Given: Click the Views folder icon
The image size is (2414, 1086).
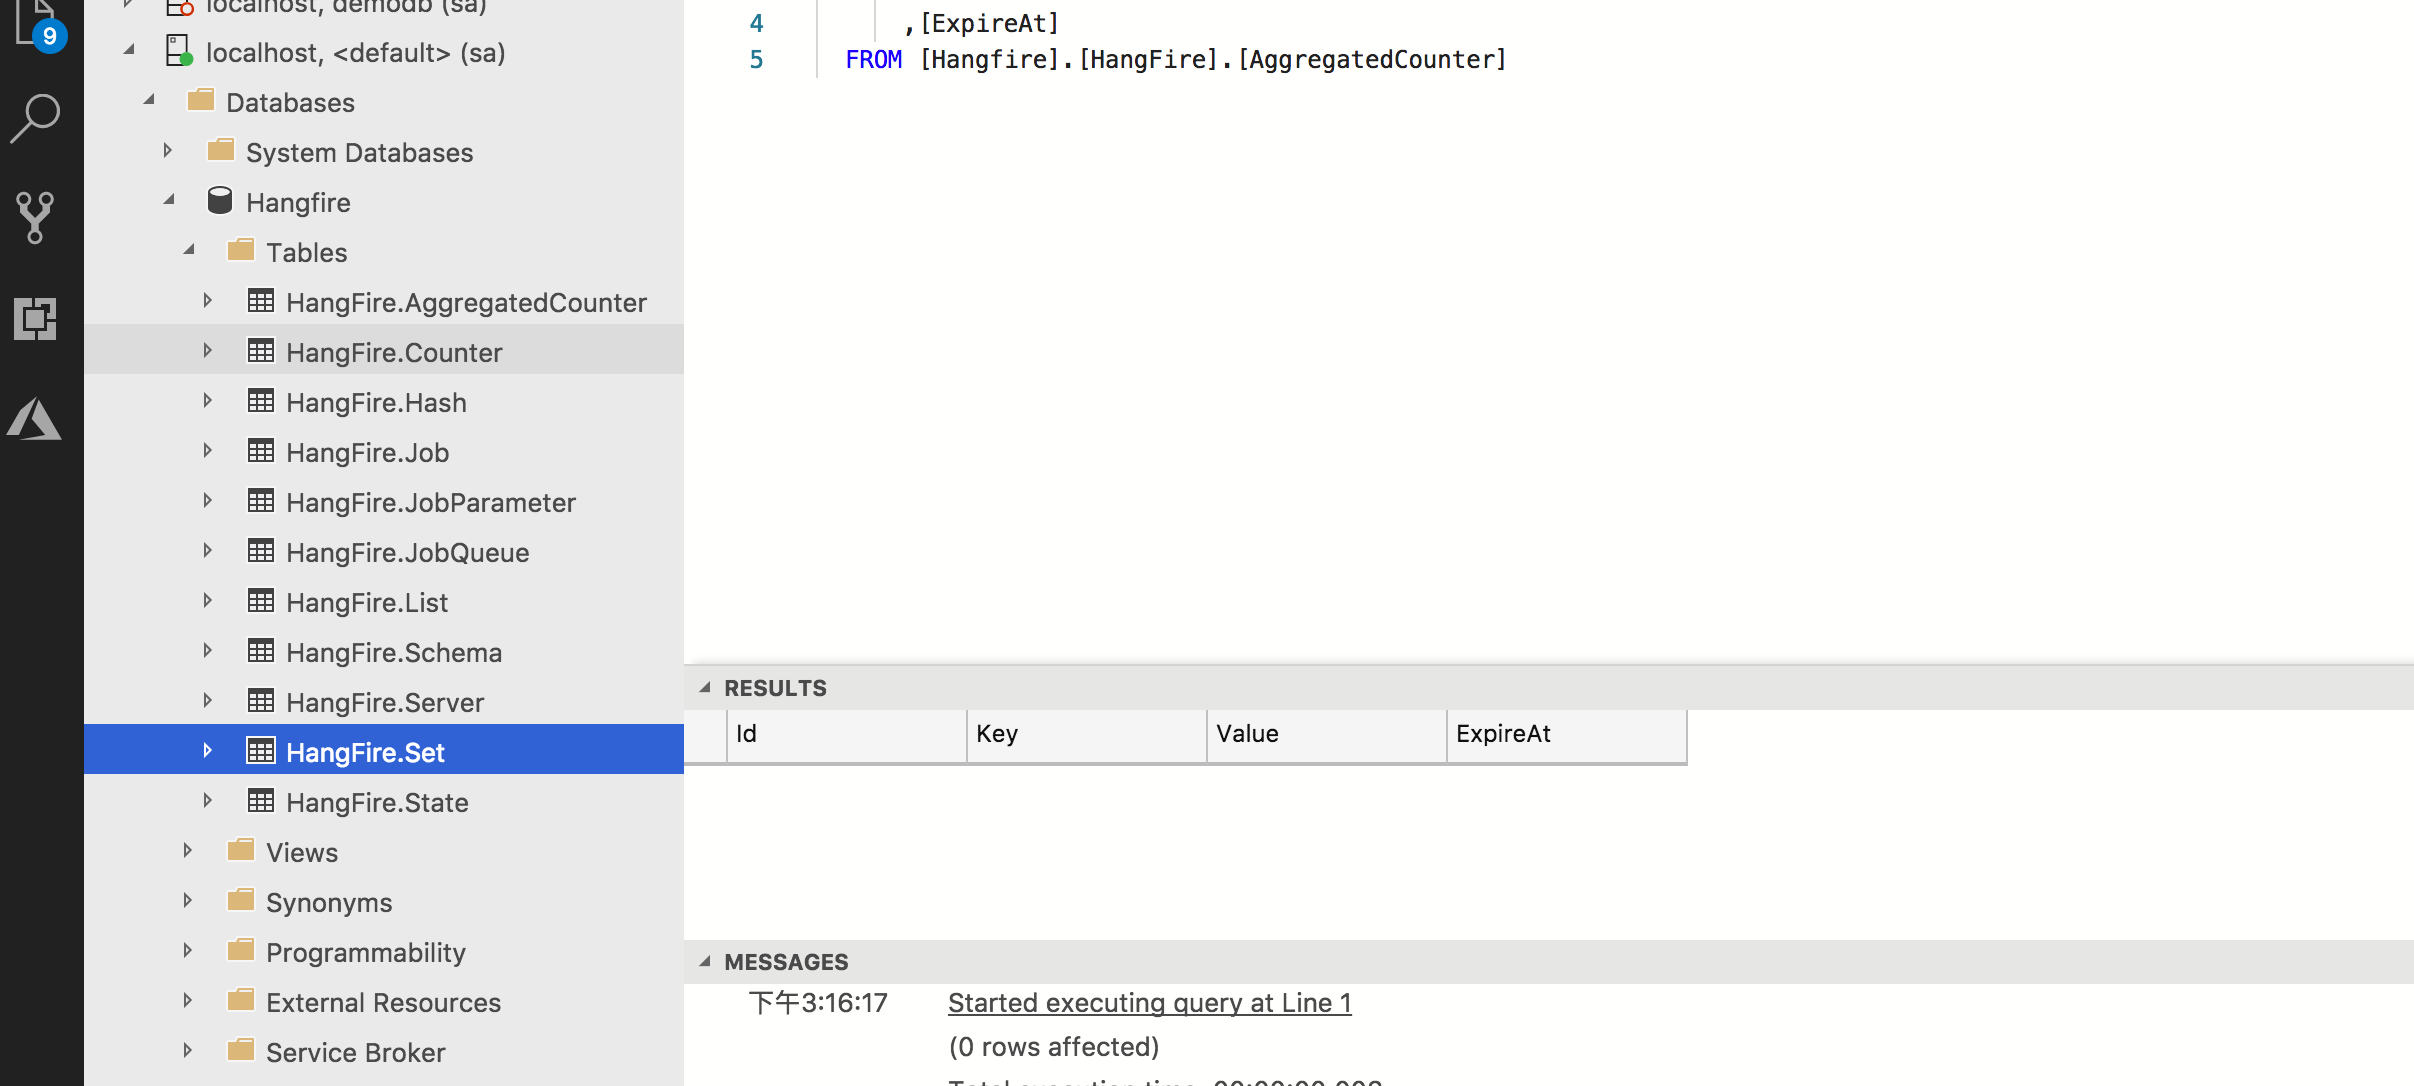Looking at the screenshot, I should tap(241, 850).
